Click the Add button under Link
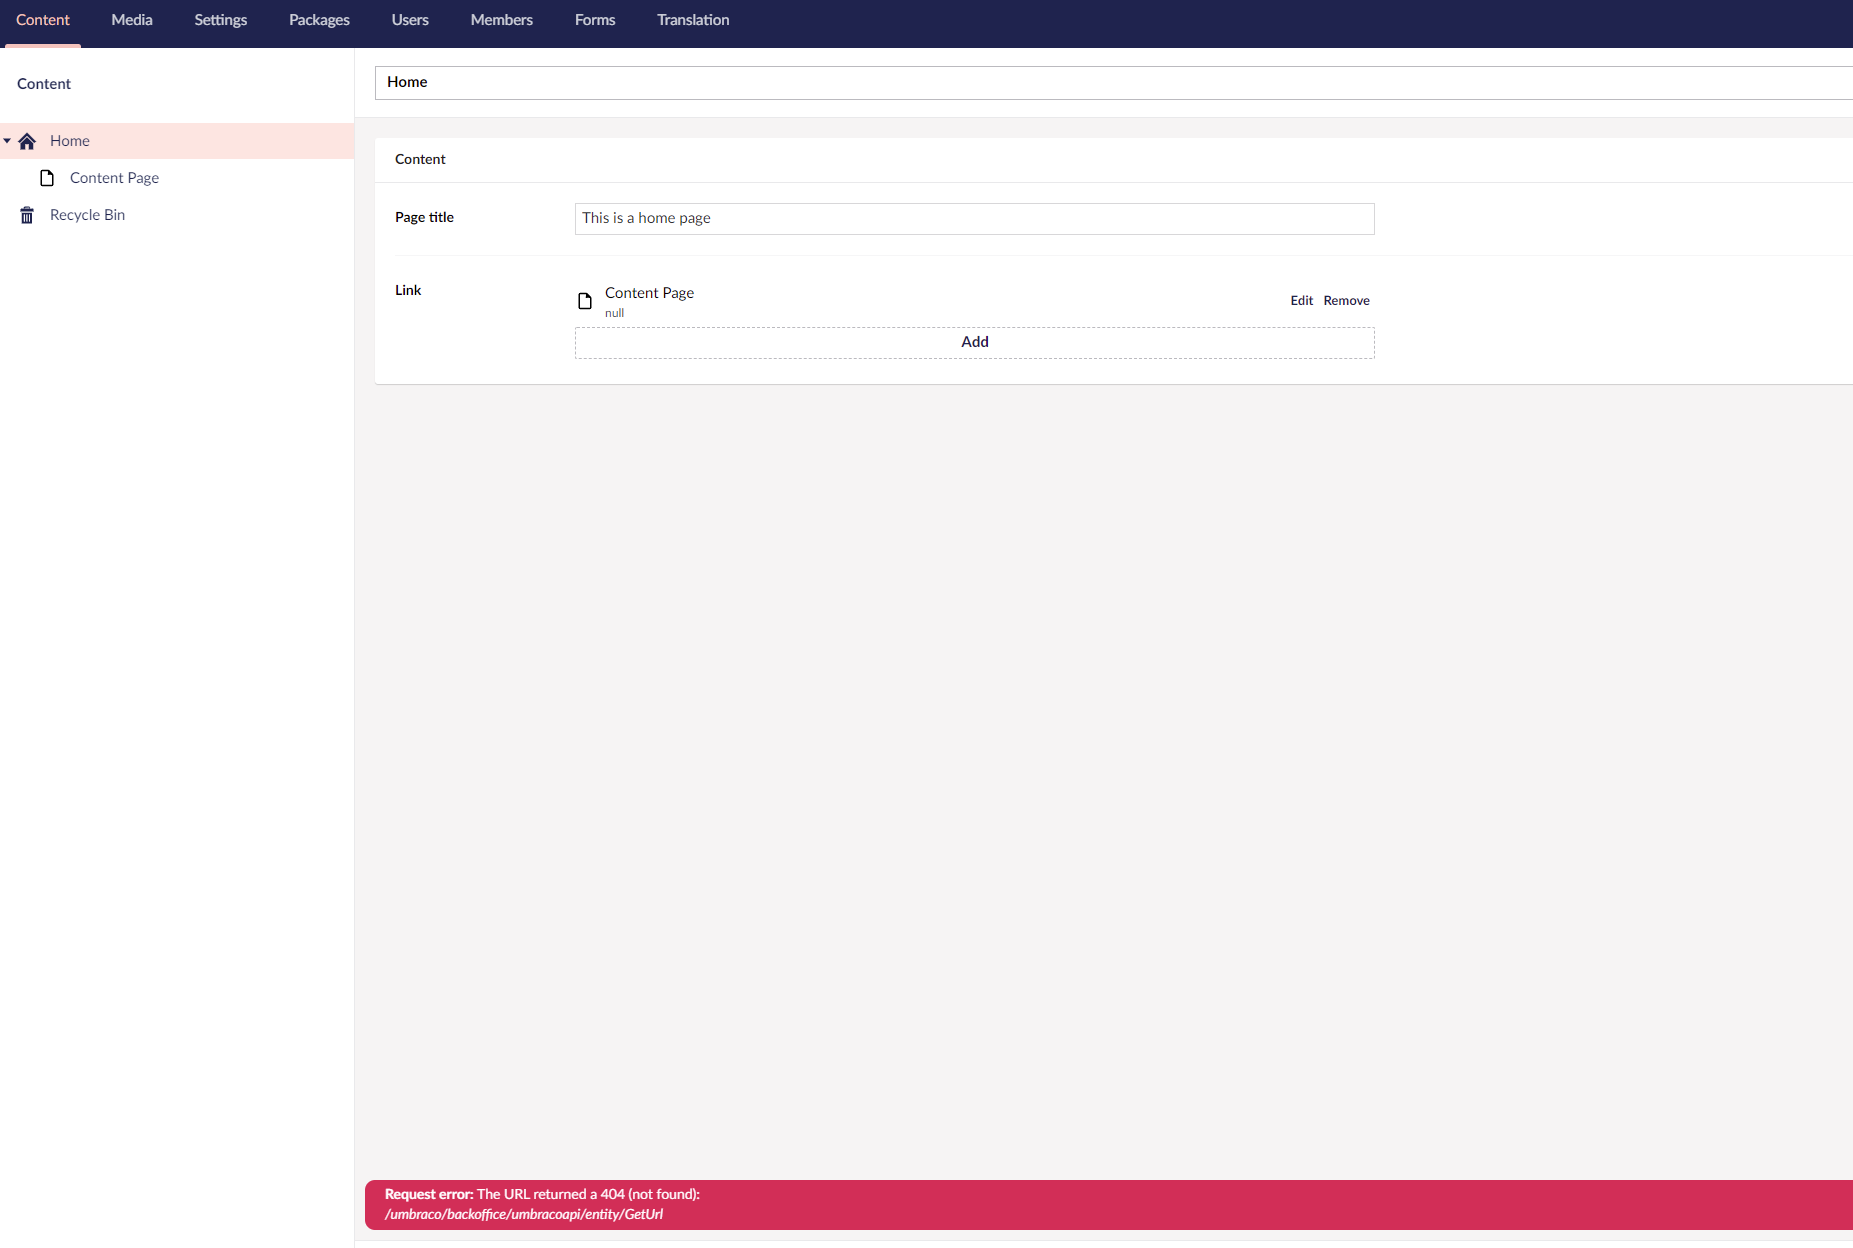Screen dimensions: 1853x1248 click(x=974, y=342)
